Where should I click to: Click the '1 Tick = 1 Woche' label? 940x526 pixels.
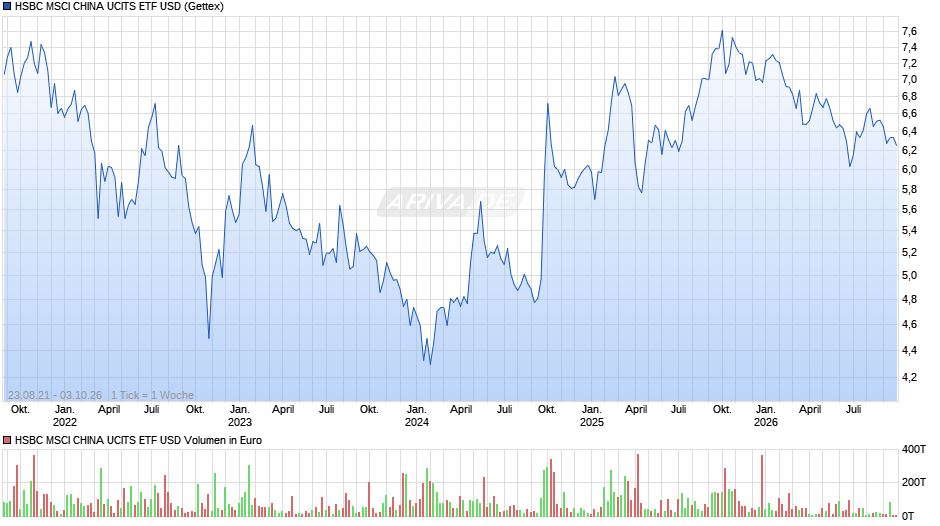pos(152,395)
